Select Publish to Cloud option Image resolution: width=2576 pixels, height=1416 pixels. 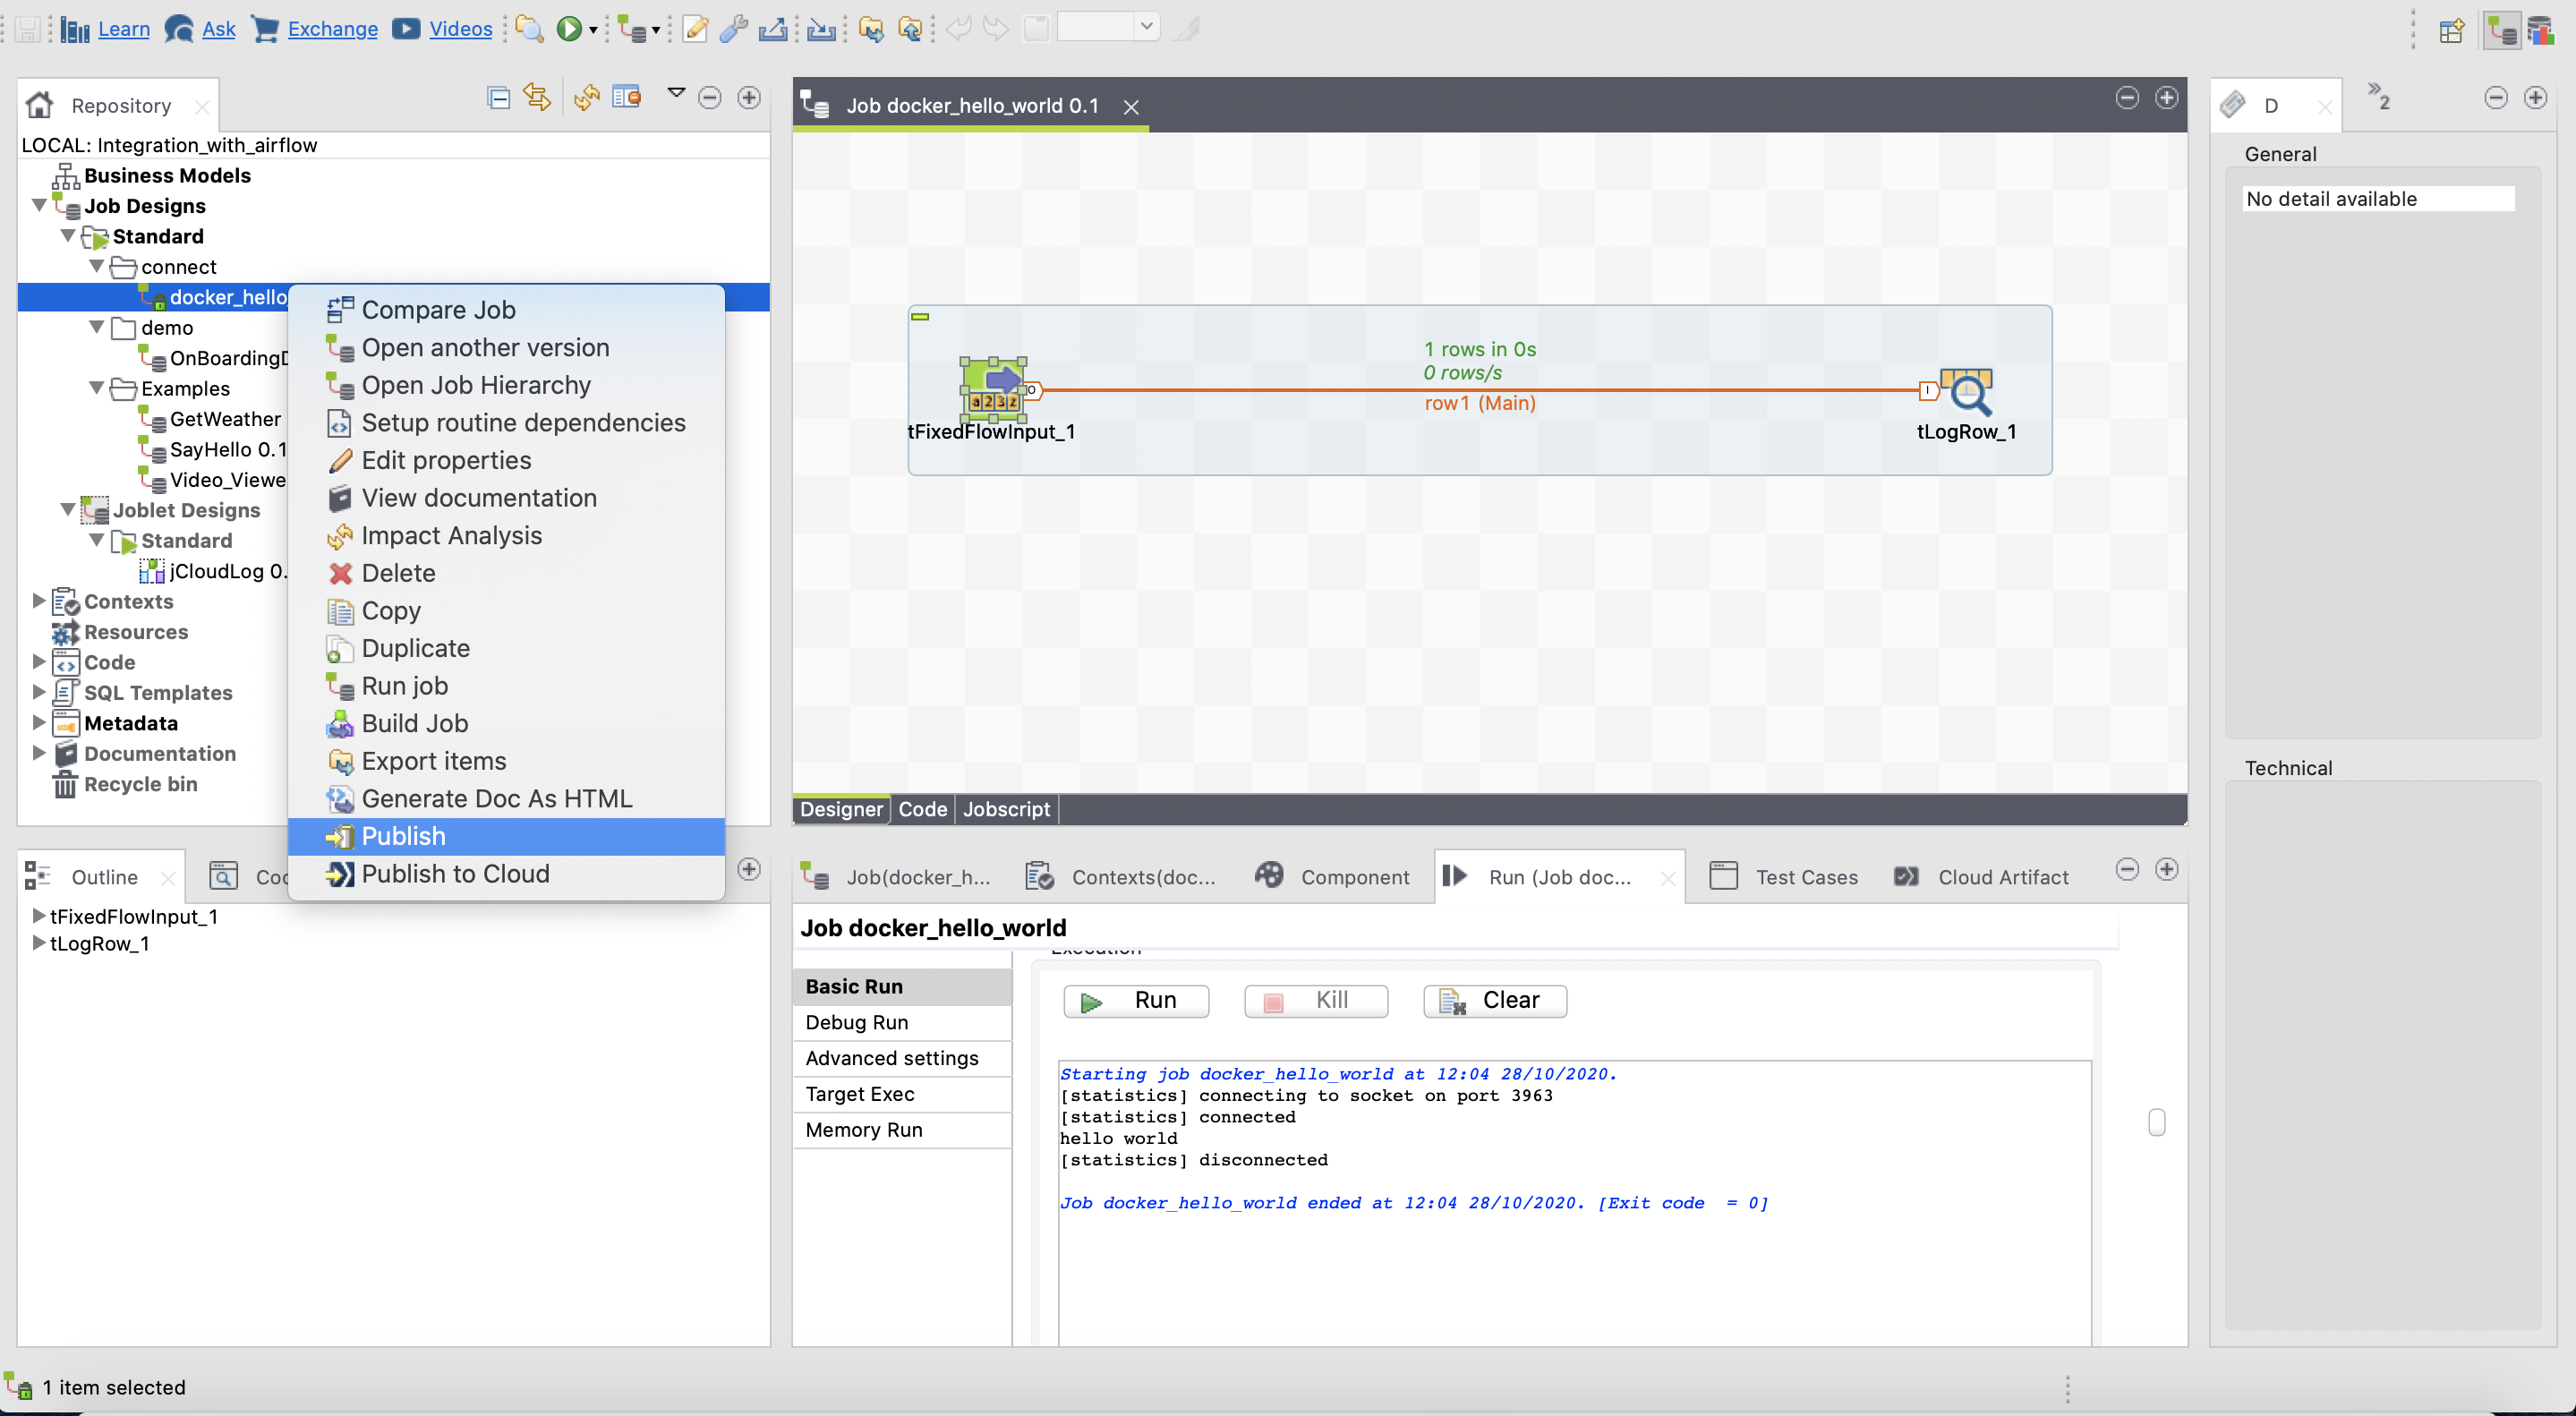point(455,874)
